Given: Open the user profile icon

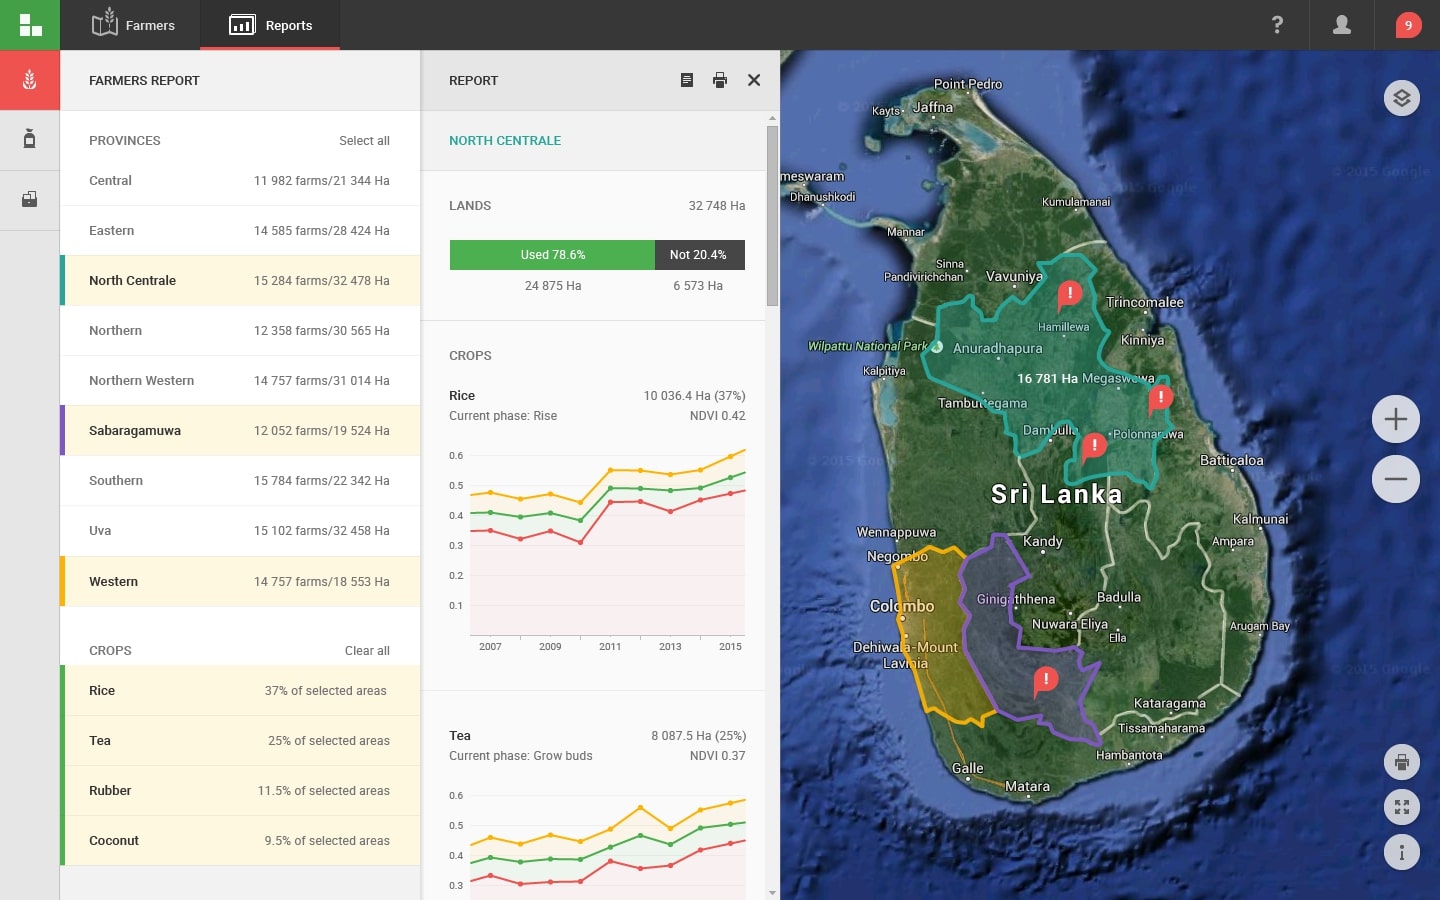Looking at the screenshot, I should tap(1342, 25).
